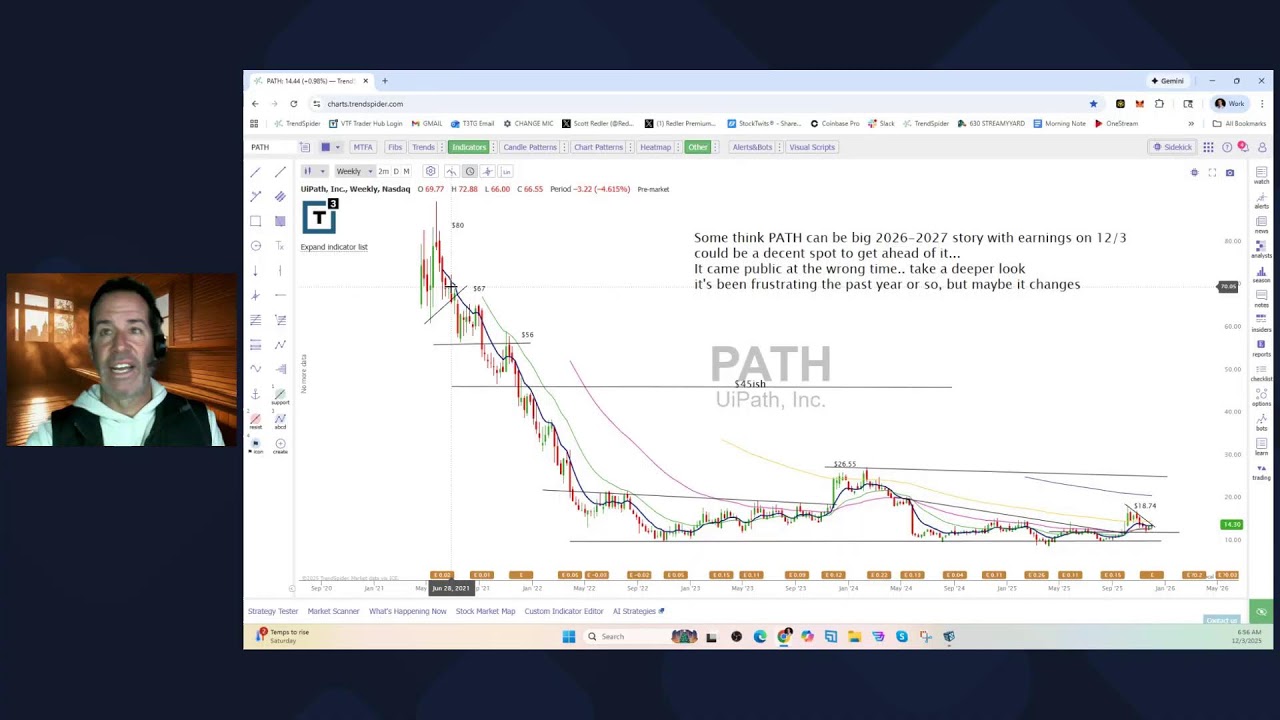
Task: Open the Market Scanner tab
Action: click(333, 611)
